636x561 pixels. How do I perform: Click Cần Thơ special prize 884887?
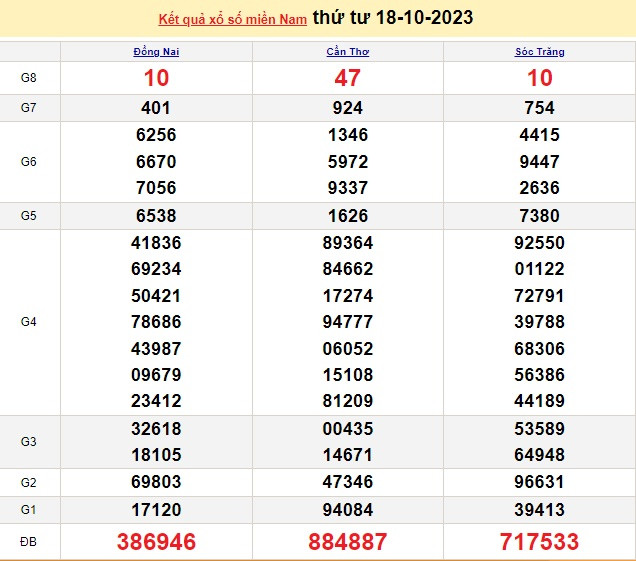click(x=348, y=542)
